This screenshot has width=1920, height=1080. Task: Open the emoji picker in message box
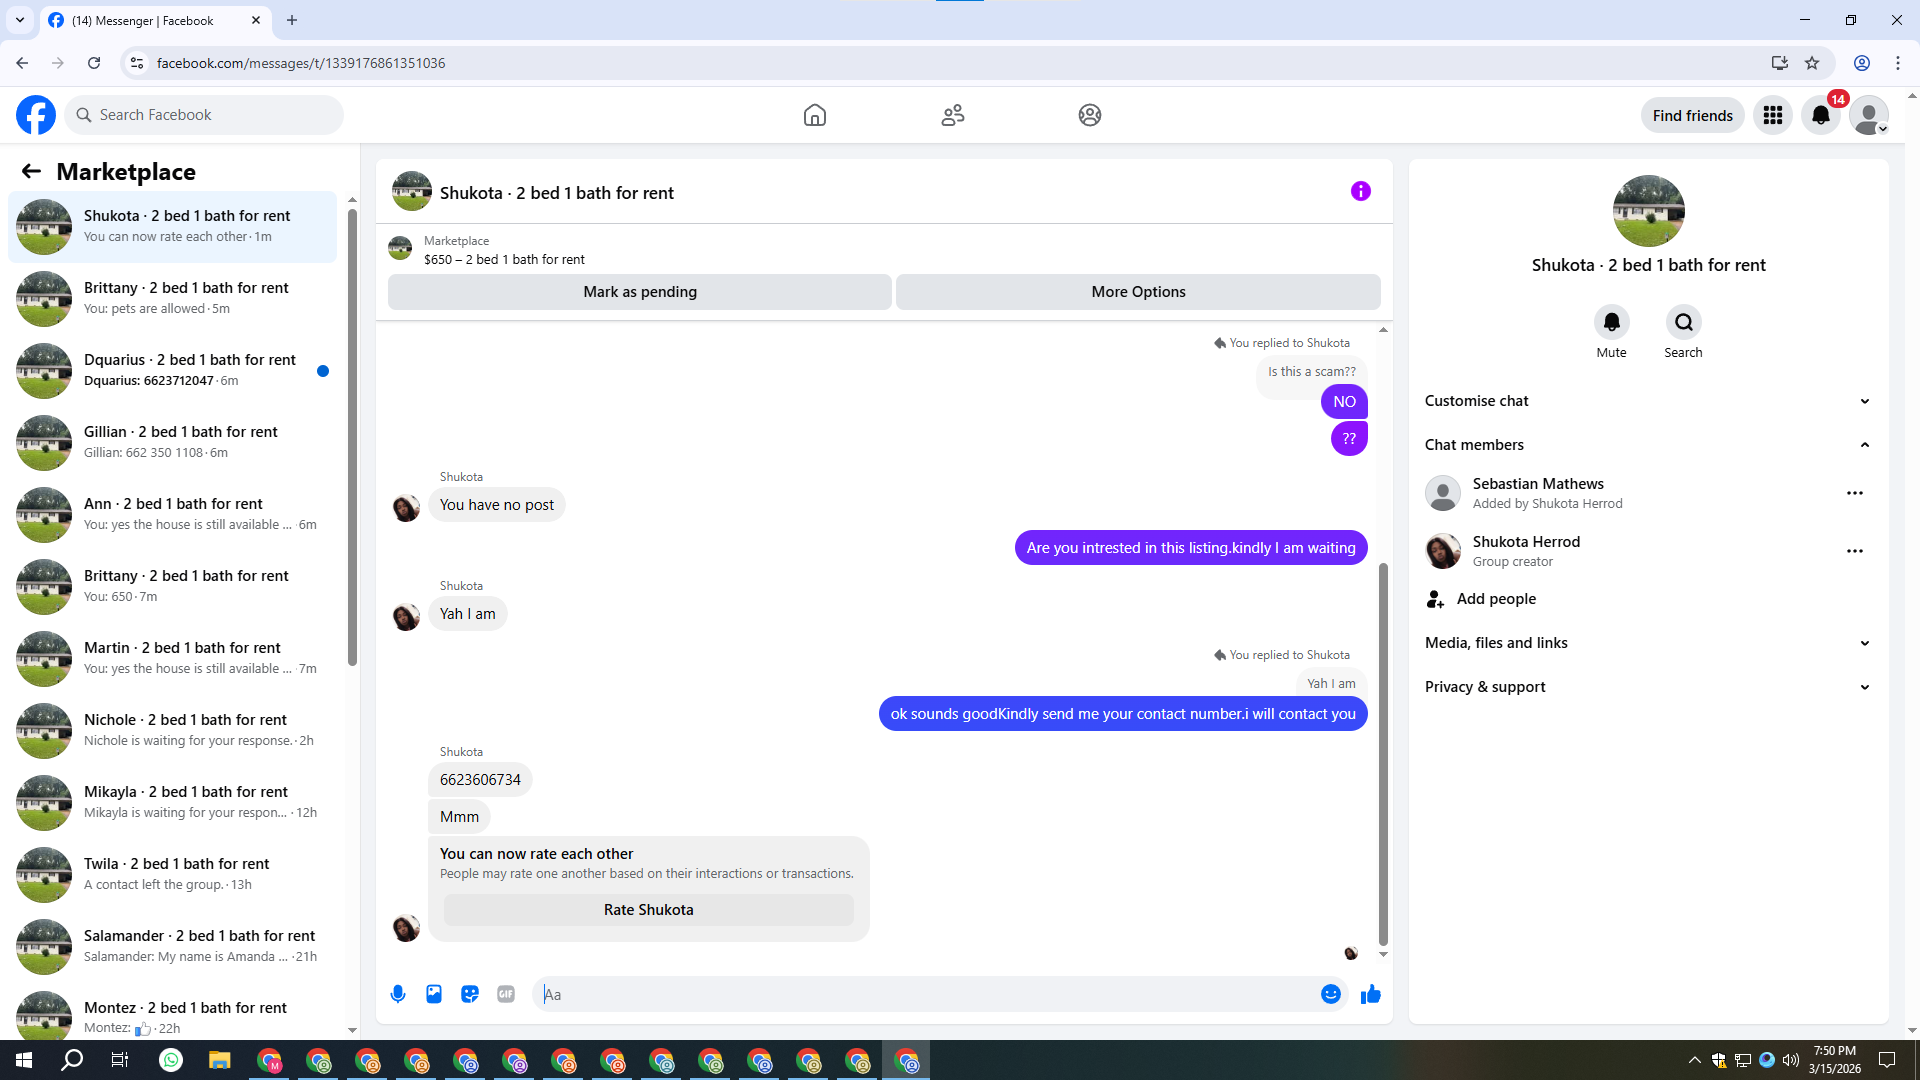[1331, 994]
